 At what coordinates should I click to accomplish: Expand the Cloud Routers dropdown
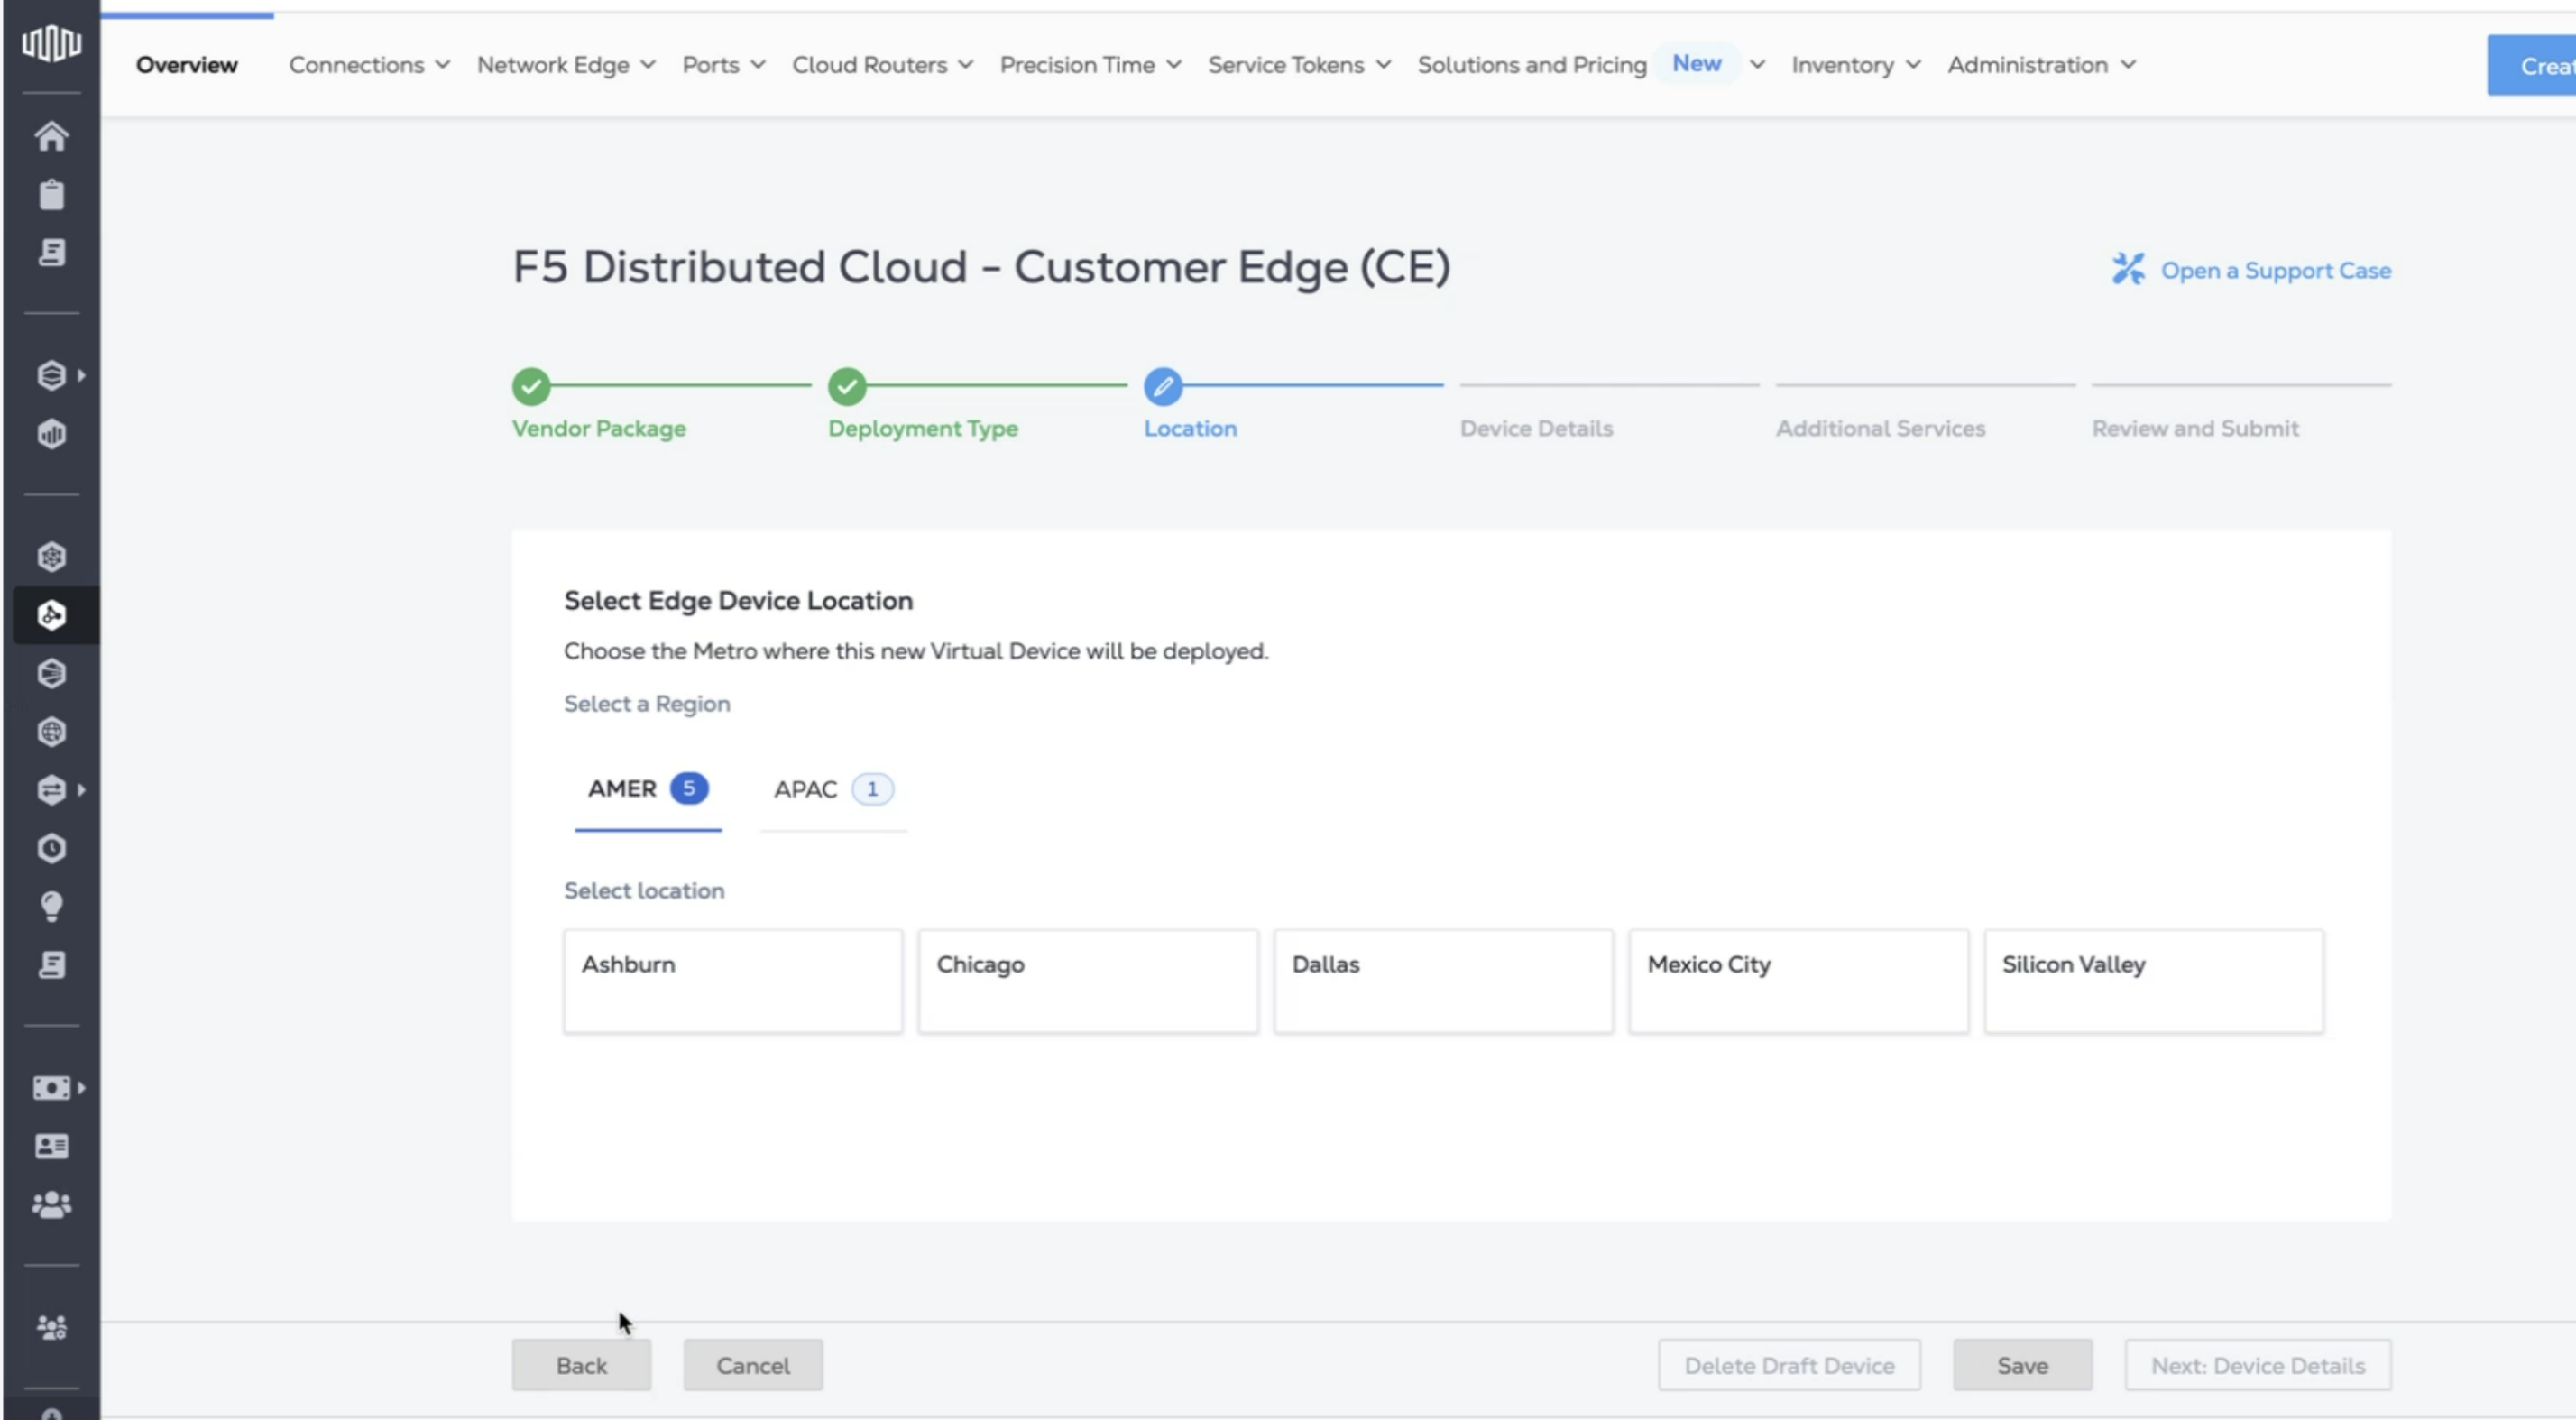881,64
